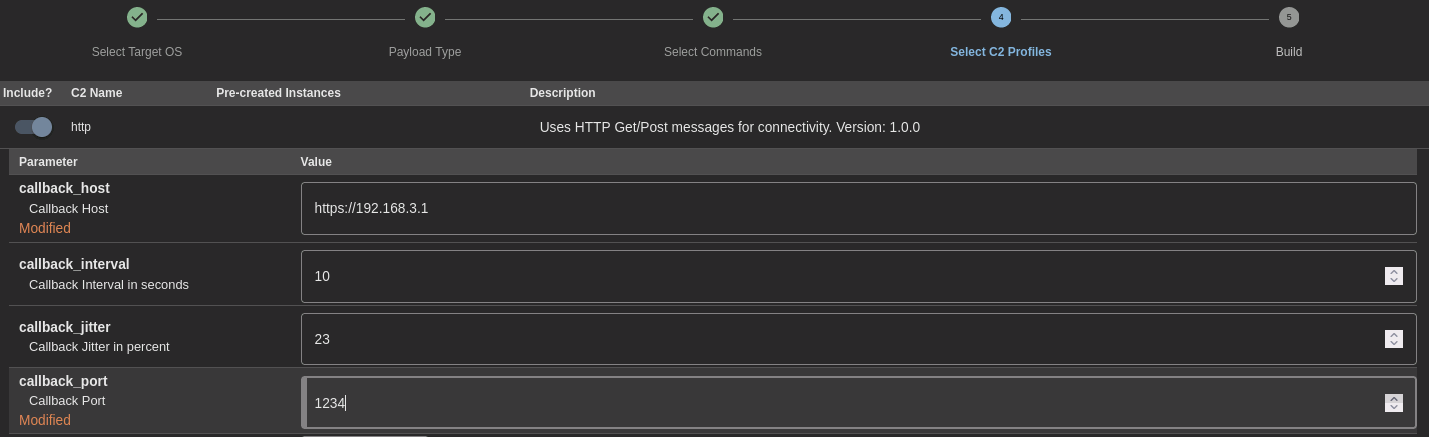Jump to the Build step label
Image resolution: width=1429 pixels, height=437 pixels.
click(1289, 52)
